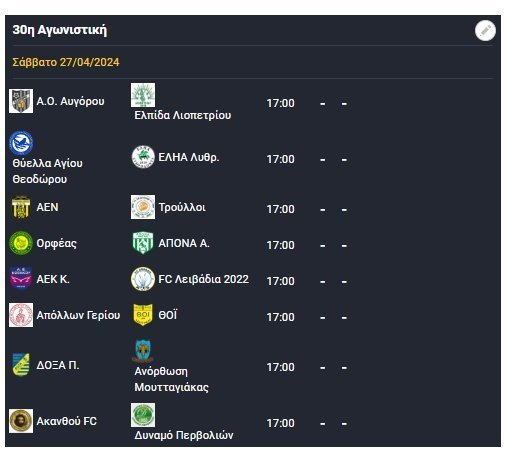Click the 17:00 time for Απόλλων Γερίου match
512x467 pixels.
pyautogui.click(x=280, y=317)
